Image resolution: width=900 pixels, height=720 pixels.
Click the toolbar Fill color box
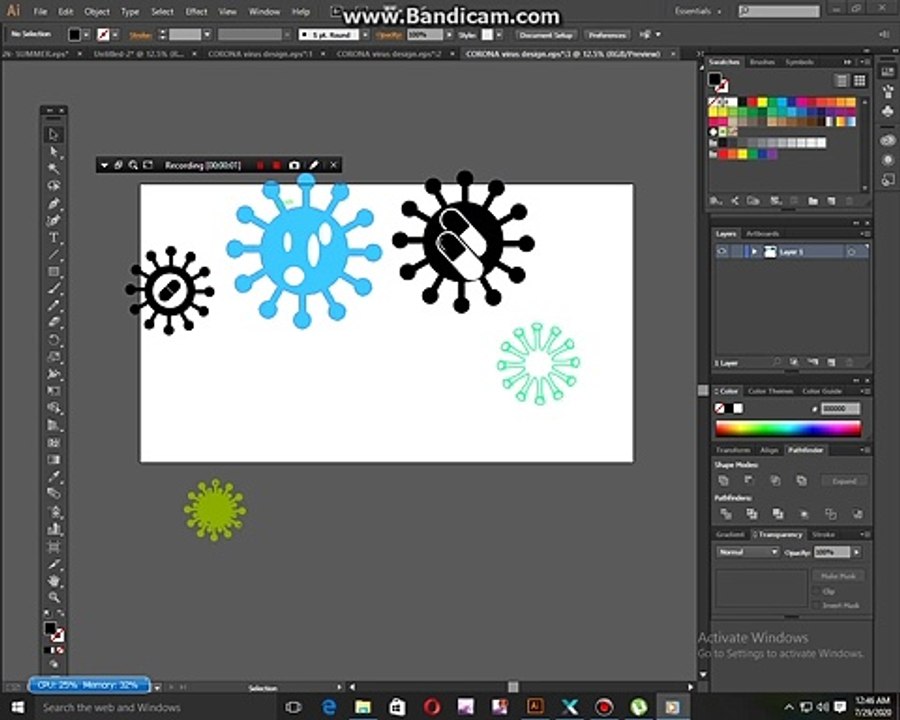pyautogui.click(x=51, y=628)
